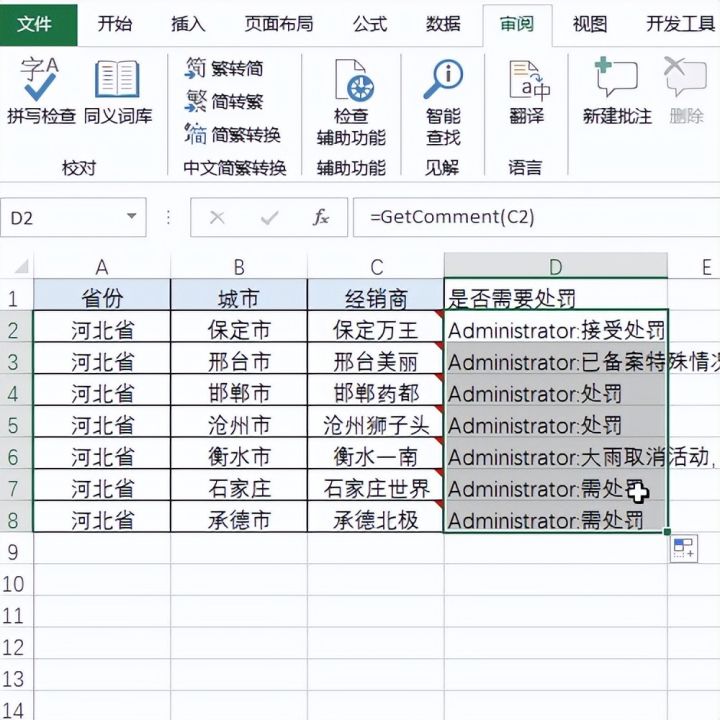Click the cancel X in formula bar

click(217, 218)
